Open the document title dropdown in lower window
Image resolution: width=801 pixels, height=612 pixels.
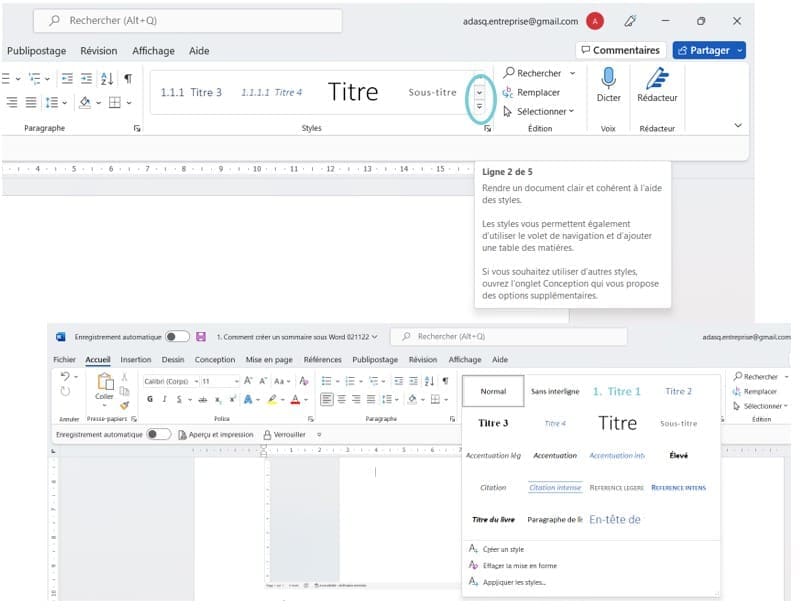pos(374,337)
